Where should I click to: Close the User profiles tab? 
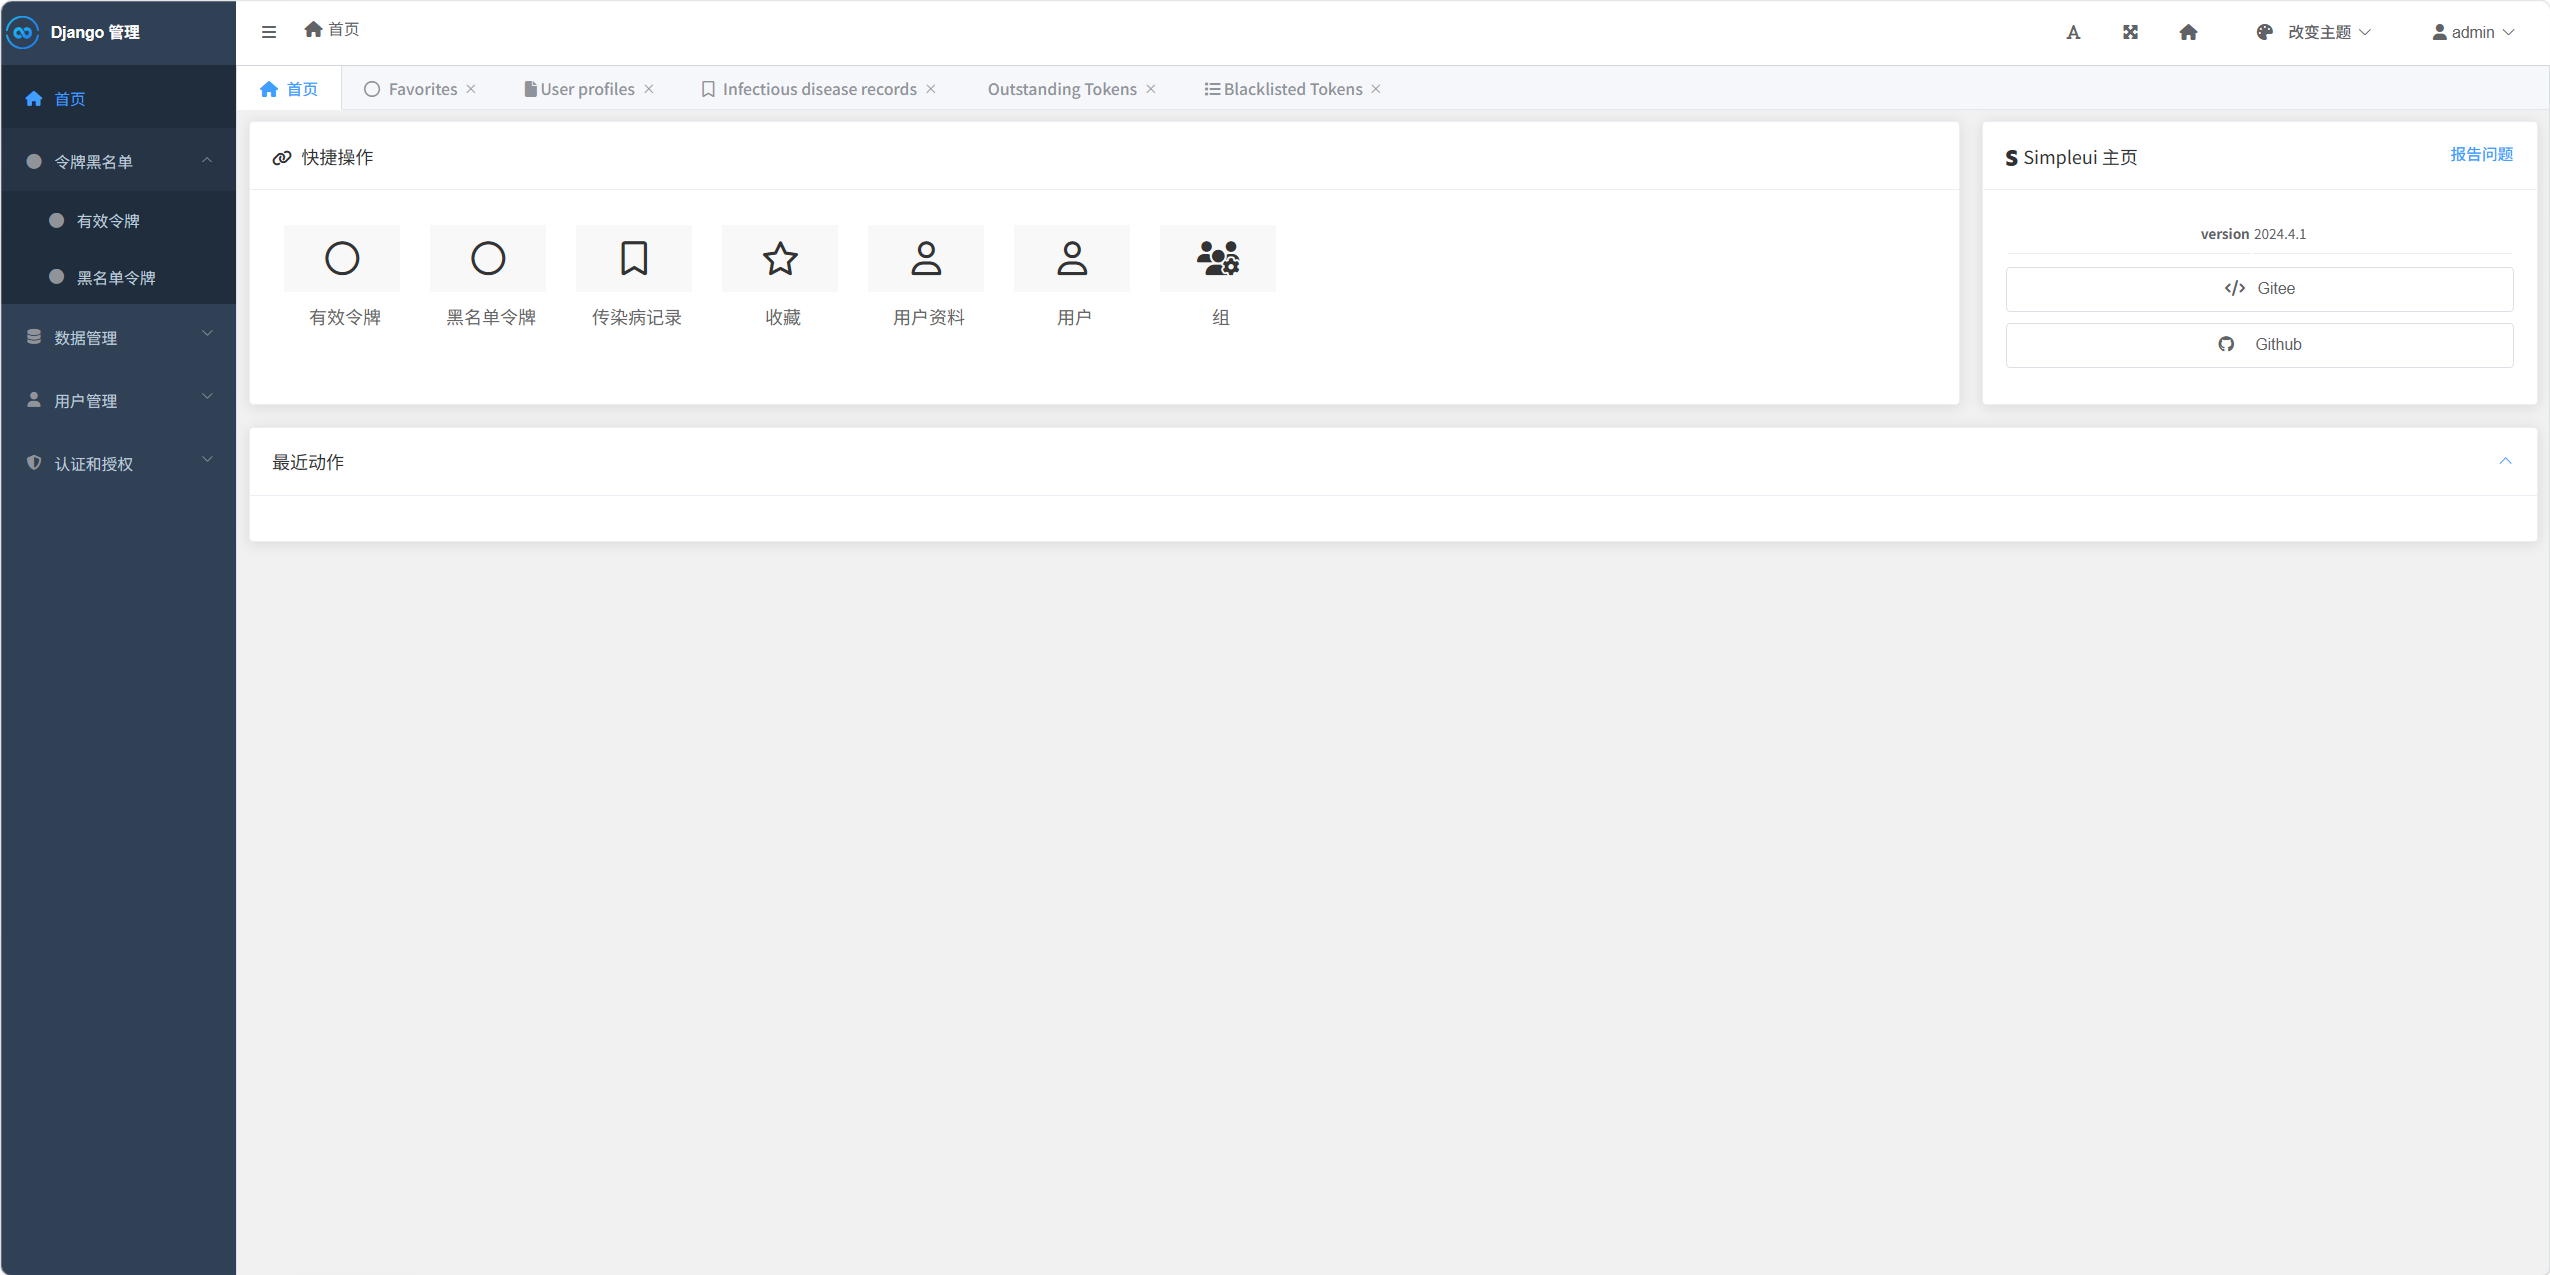pyautogui.click(x=649, y=89)
